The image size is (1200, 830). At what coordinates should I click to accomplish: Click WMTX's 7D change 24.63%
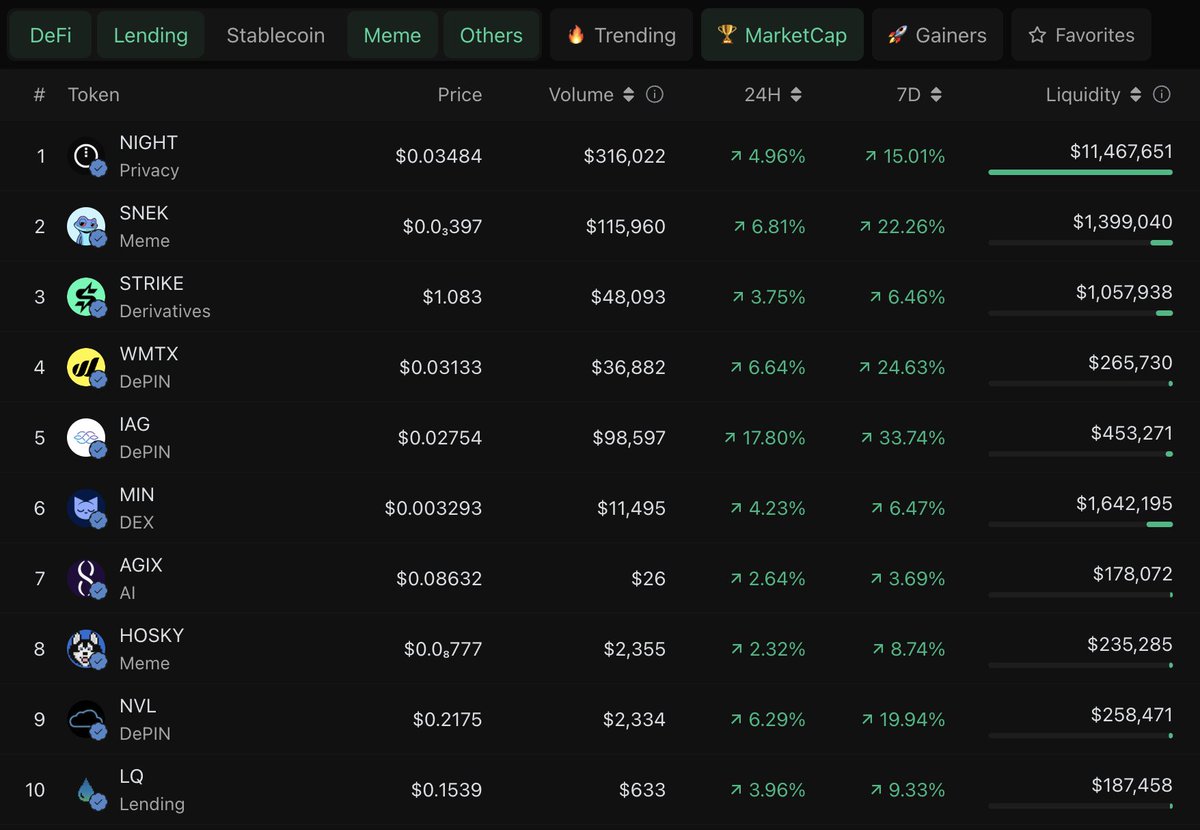pos(901,367)
